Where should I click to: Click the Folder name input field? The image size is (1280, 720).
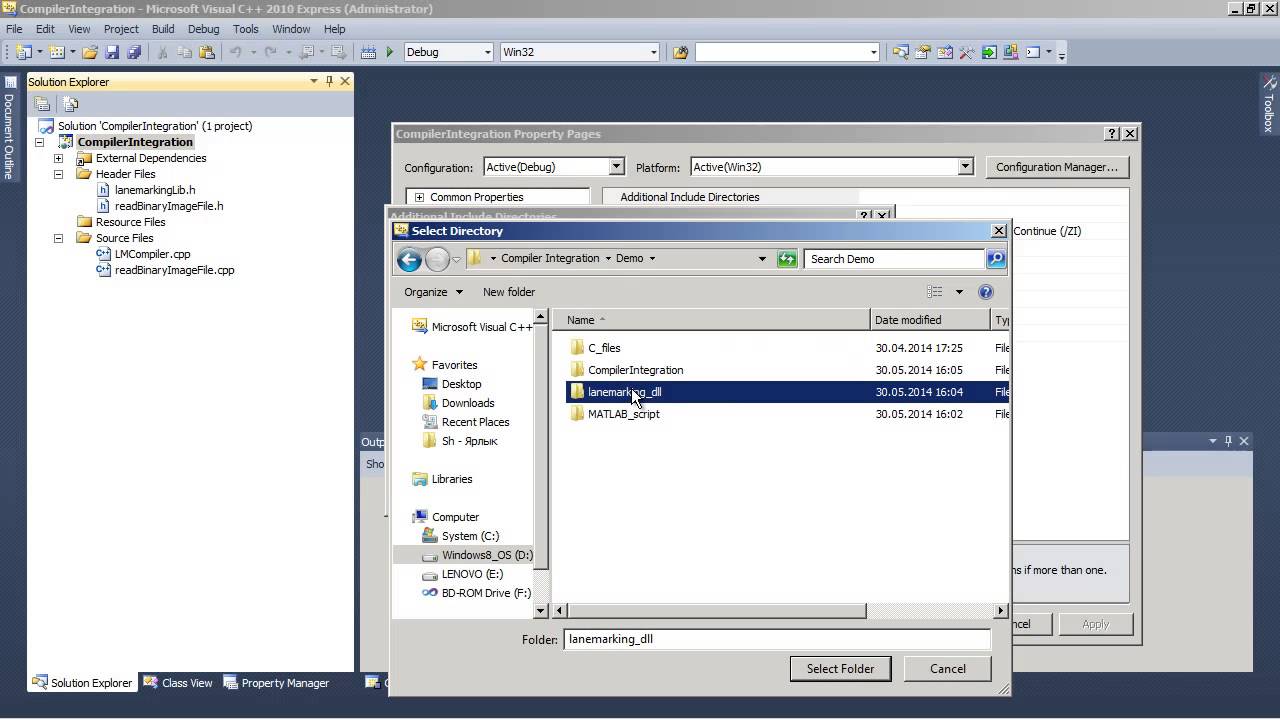click(x=777, y=639)
